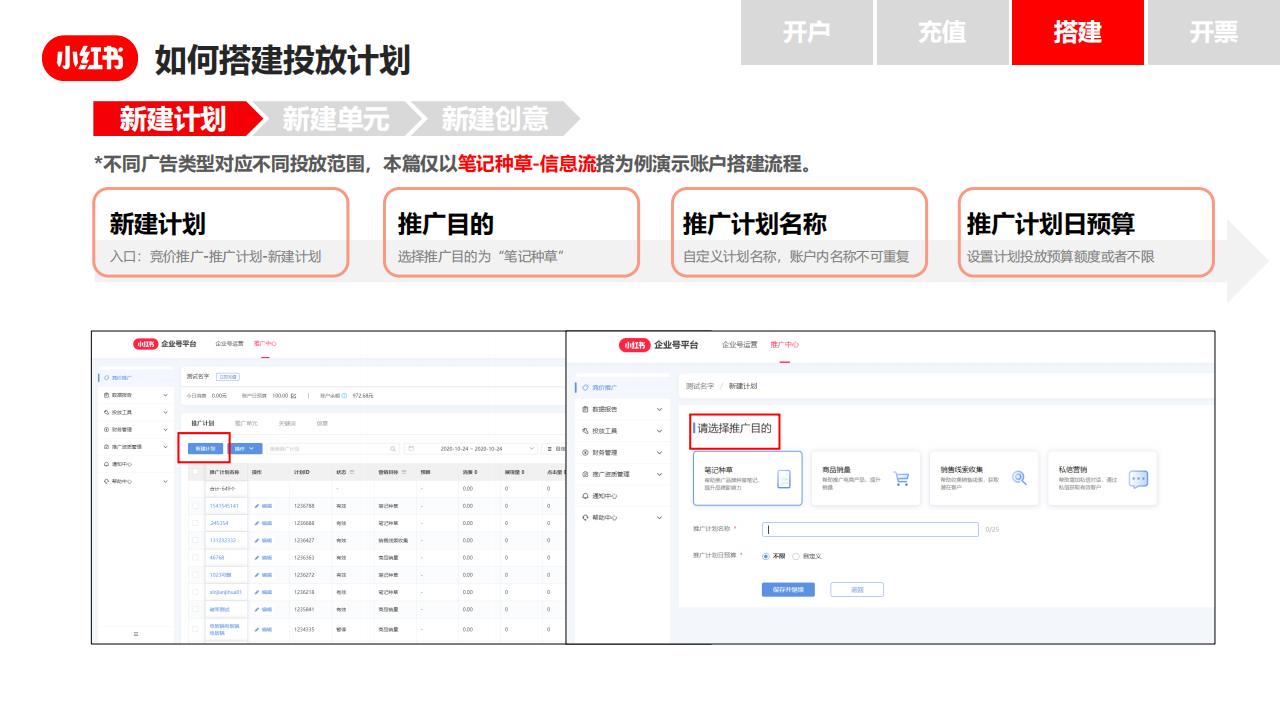
Task: Select 私信营销 card with chat icon
Action: 1102,478
